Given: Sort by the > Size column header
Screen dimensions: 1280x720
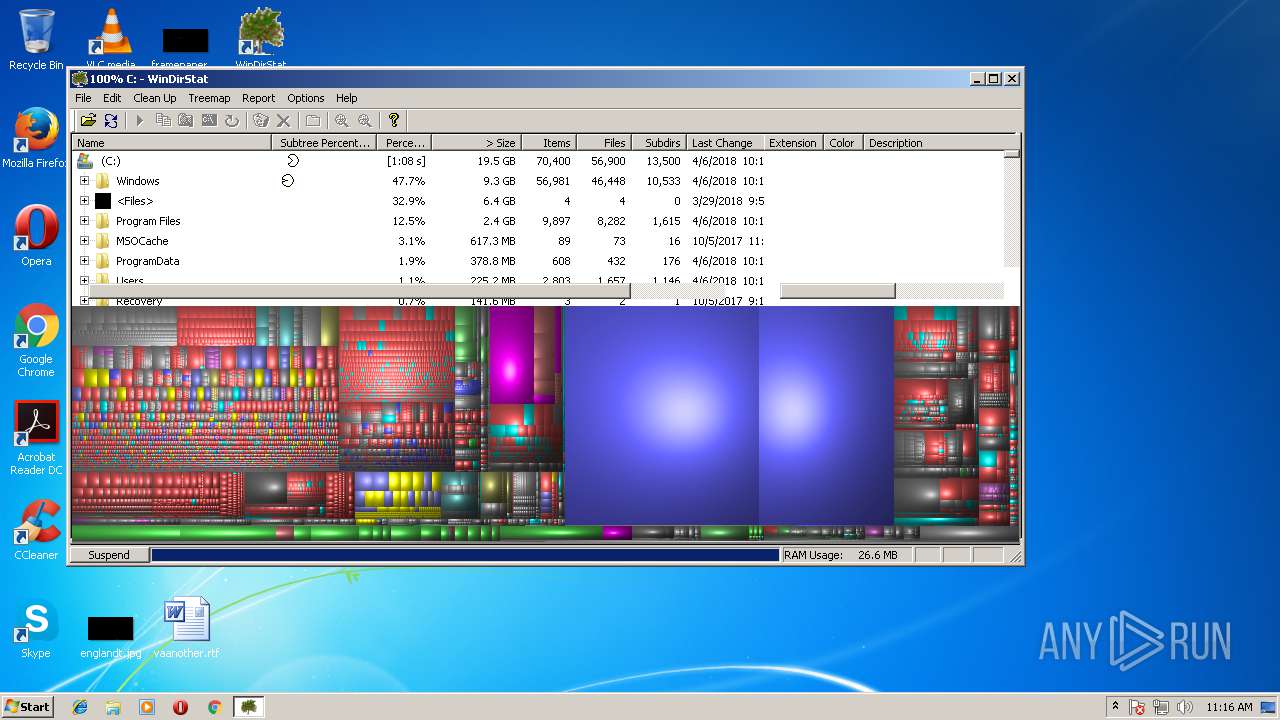Looking at the screenshot, I should tap(476, 143).
